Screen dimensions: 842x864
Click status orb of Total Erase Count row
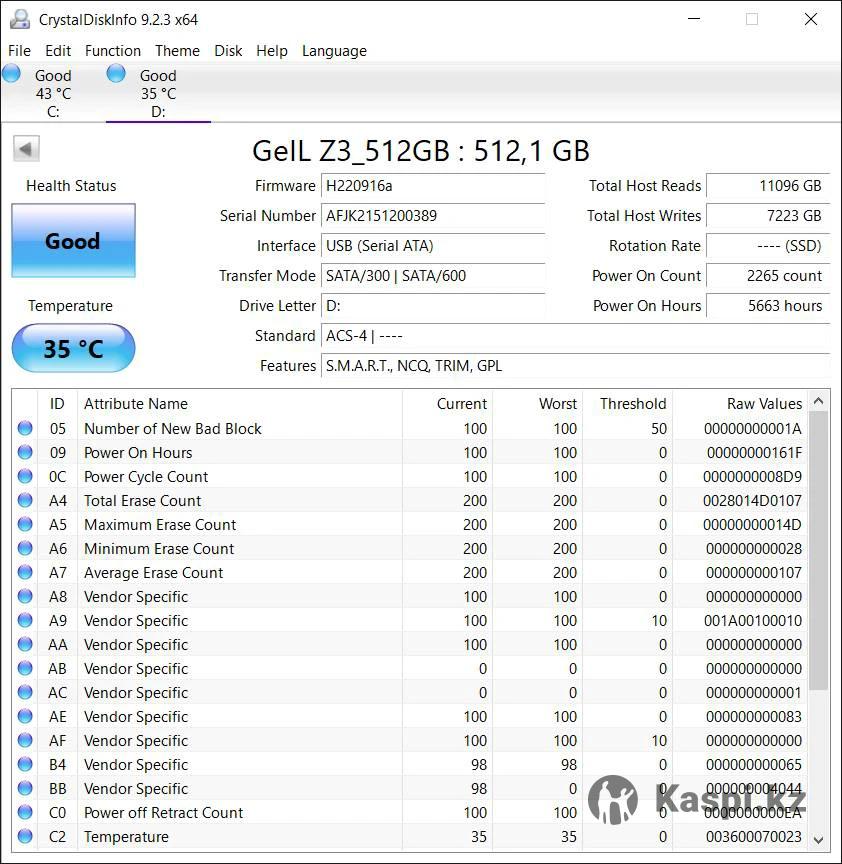(x=25, y=500)
